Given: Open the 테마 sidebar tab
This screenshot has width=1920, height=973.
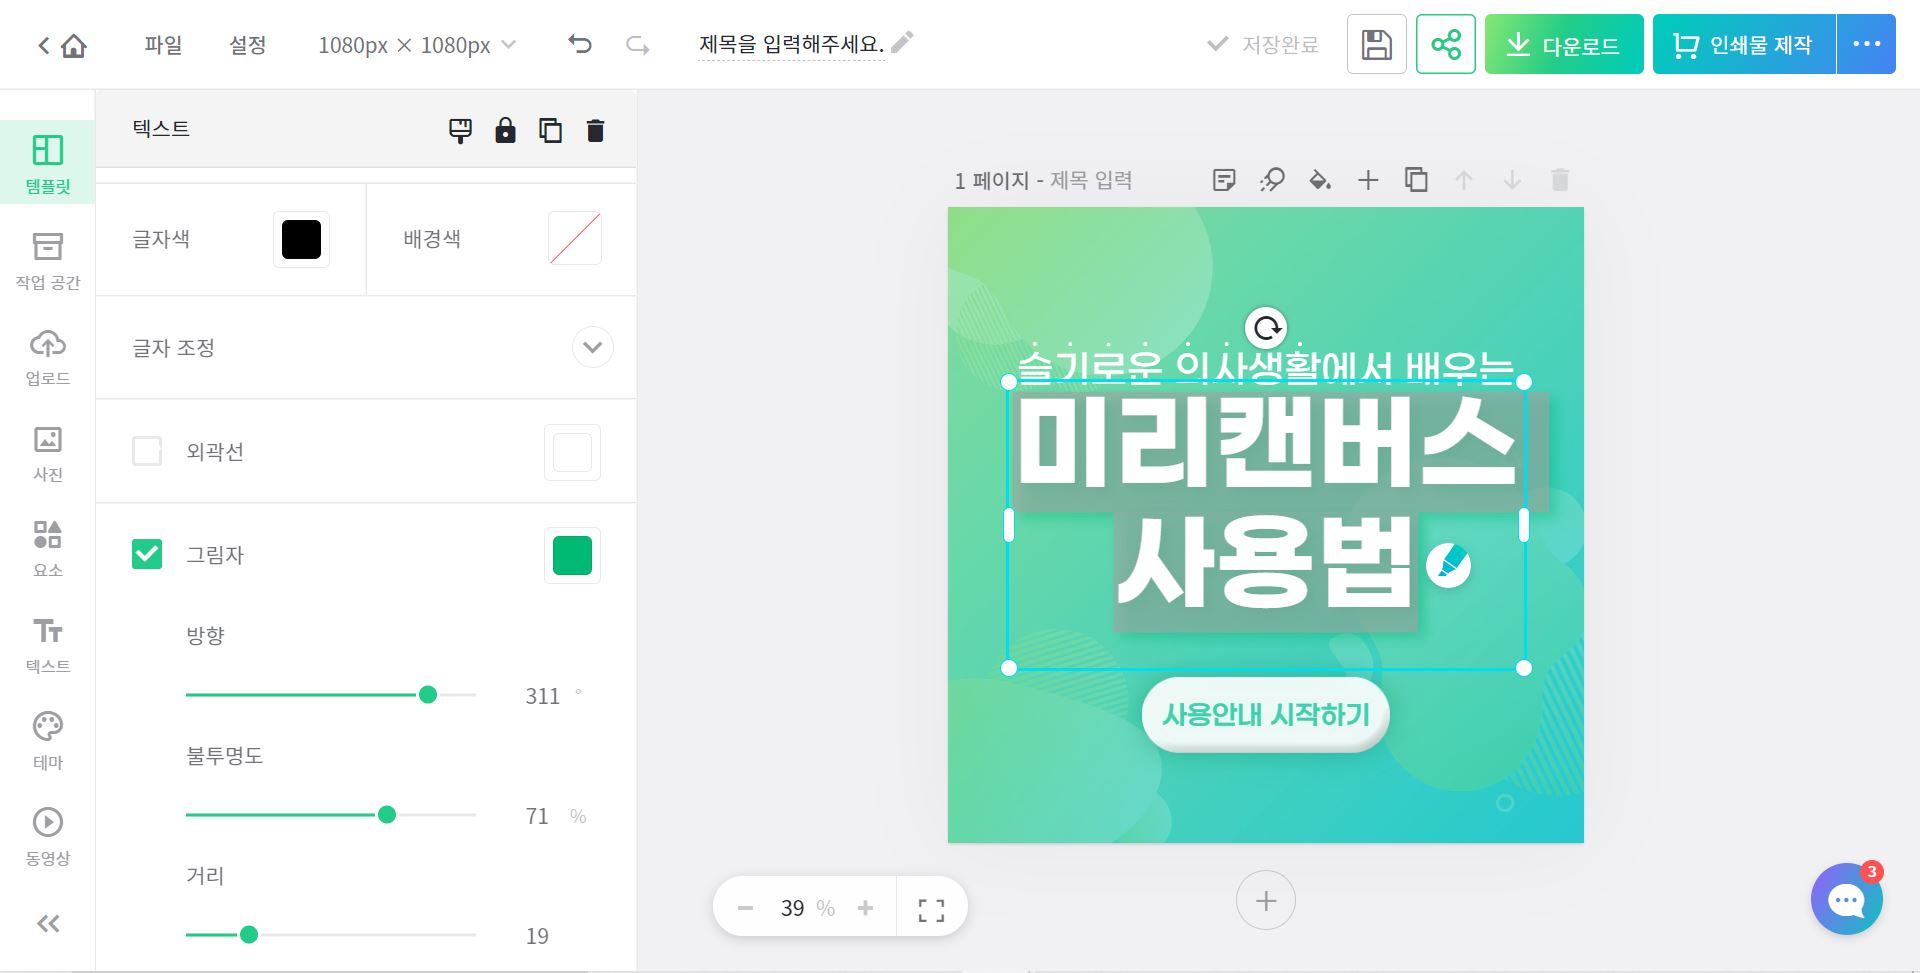Looking at the screenshot, I should click(48, 741).
